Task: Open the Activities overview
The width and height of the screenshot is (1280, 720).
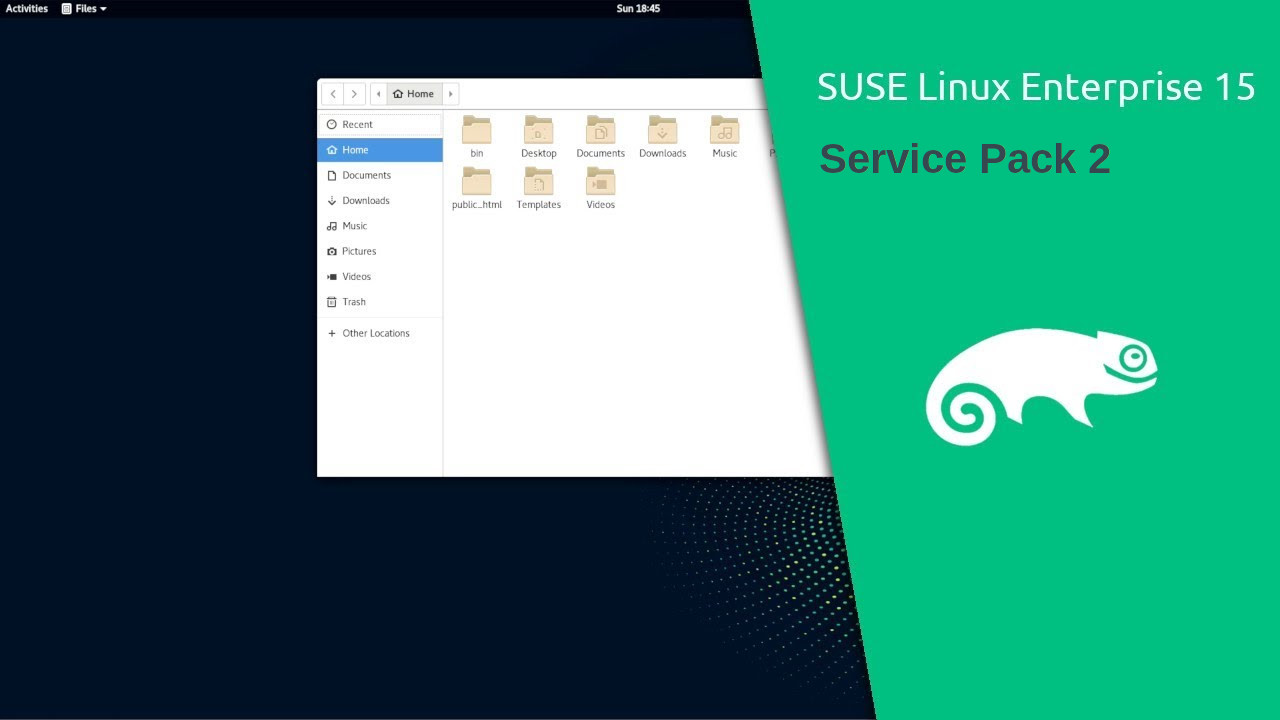Action: point(27,8)
